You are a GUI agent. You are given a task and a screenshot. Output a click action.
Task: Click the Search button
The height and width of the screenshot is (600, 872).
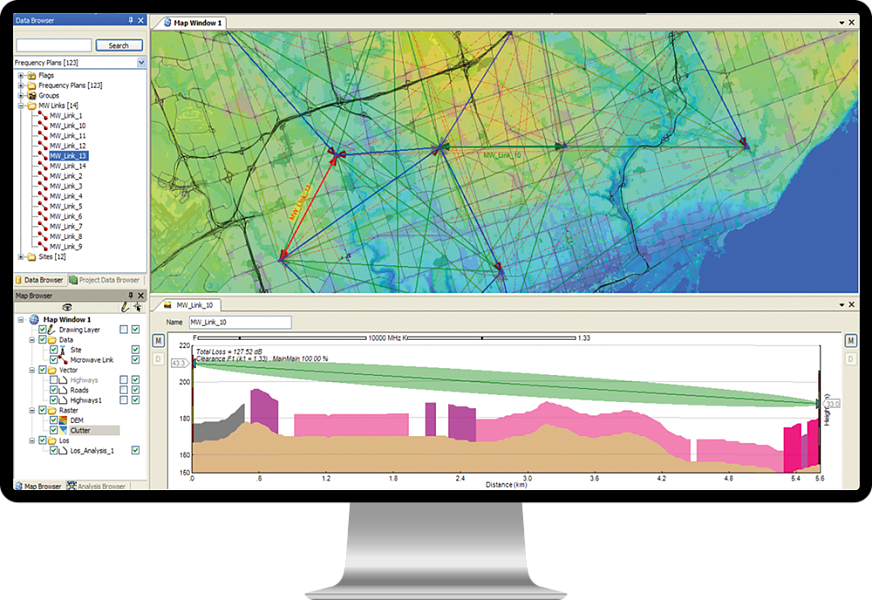click(119, 45)
